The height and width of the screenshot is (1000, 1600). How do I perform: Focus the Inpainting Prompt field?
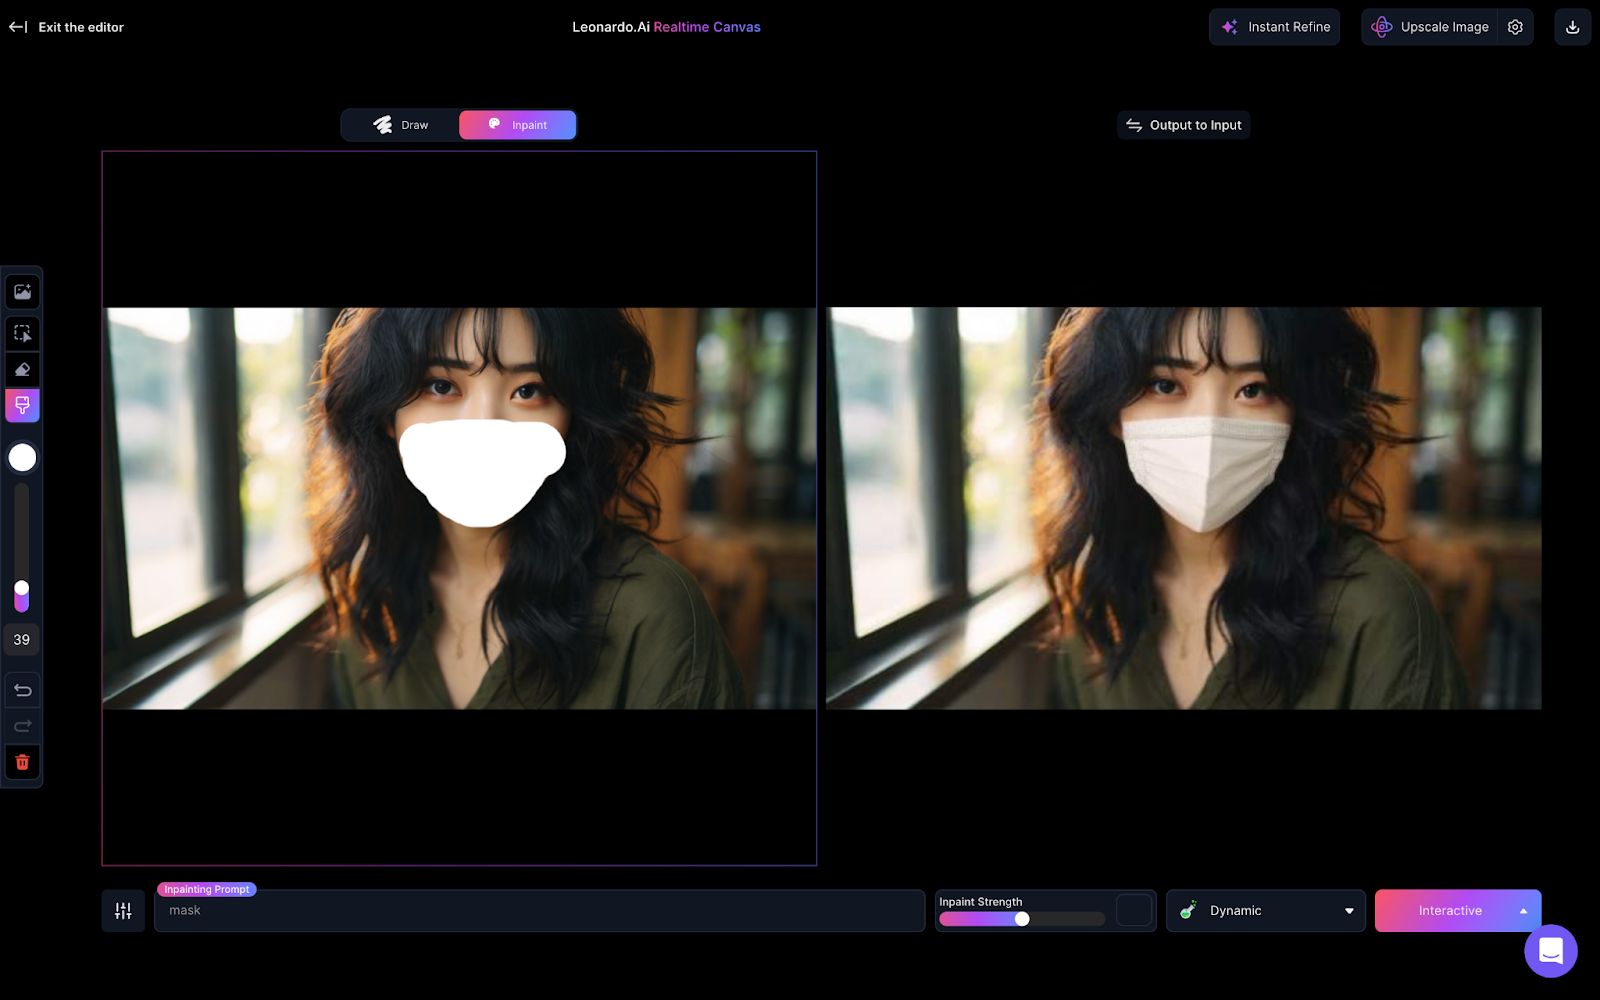point(540,911)
